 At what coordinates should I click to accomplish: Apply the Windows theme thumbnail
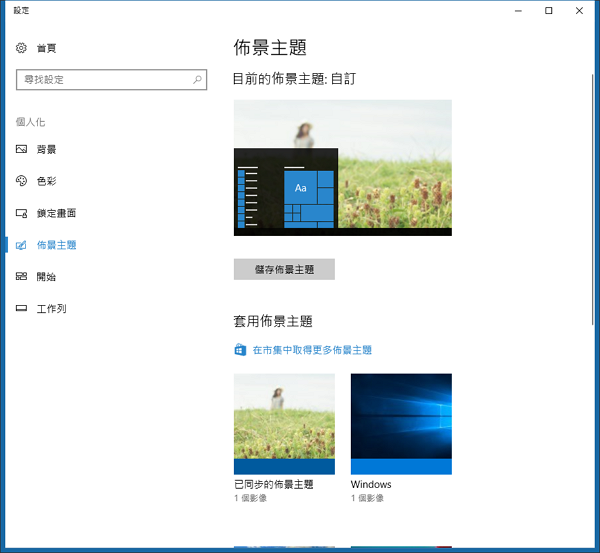pyautogui.click(x=401, y=424)
